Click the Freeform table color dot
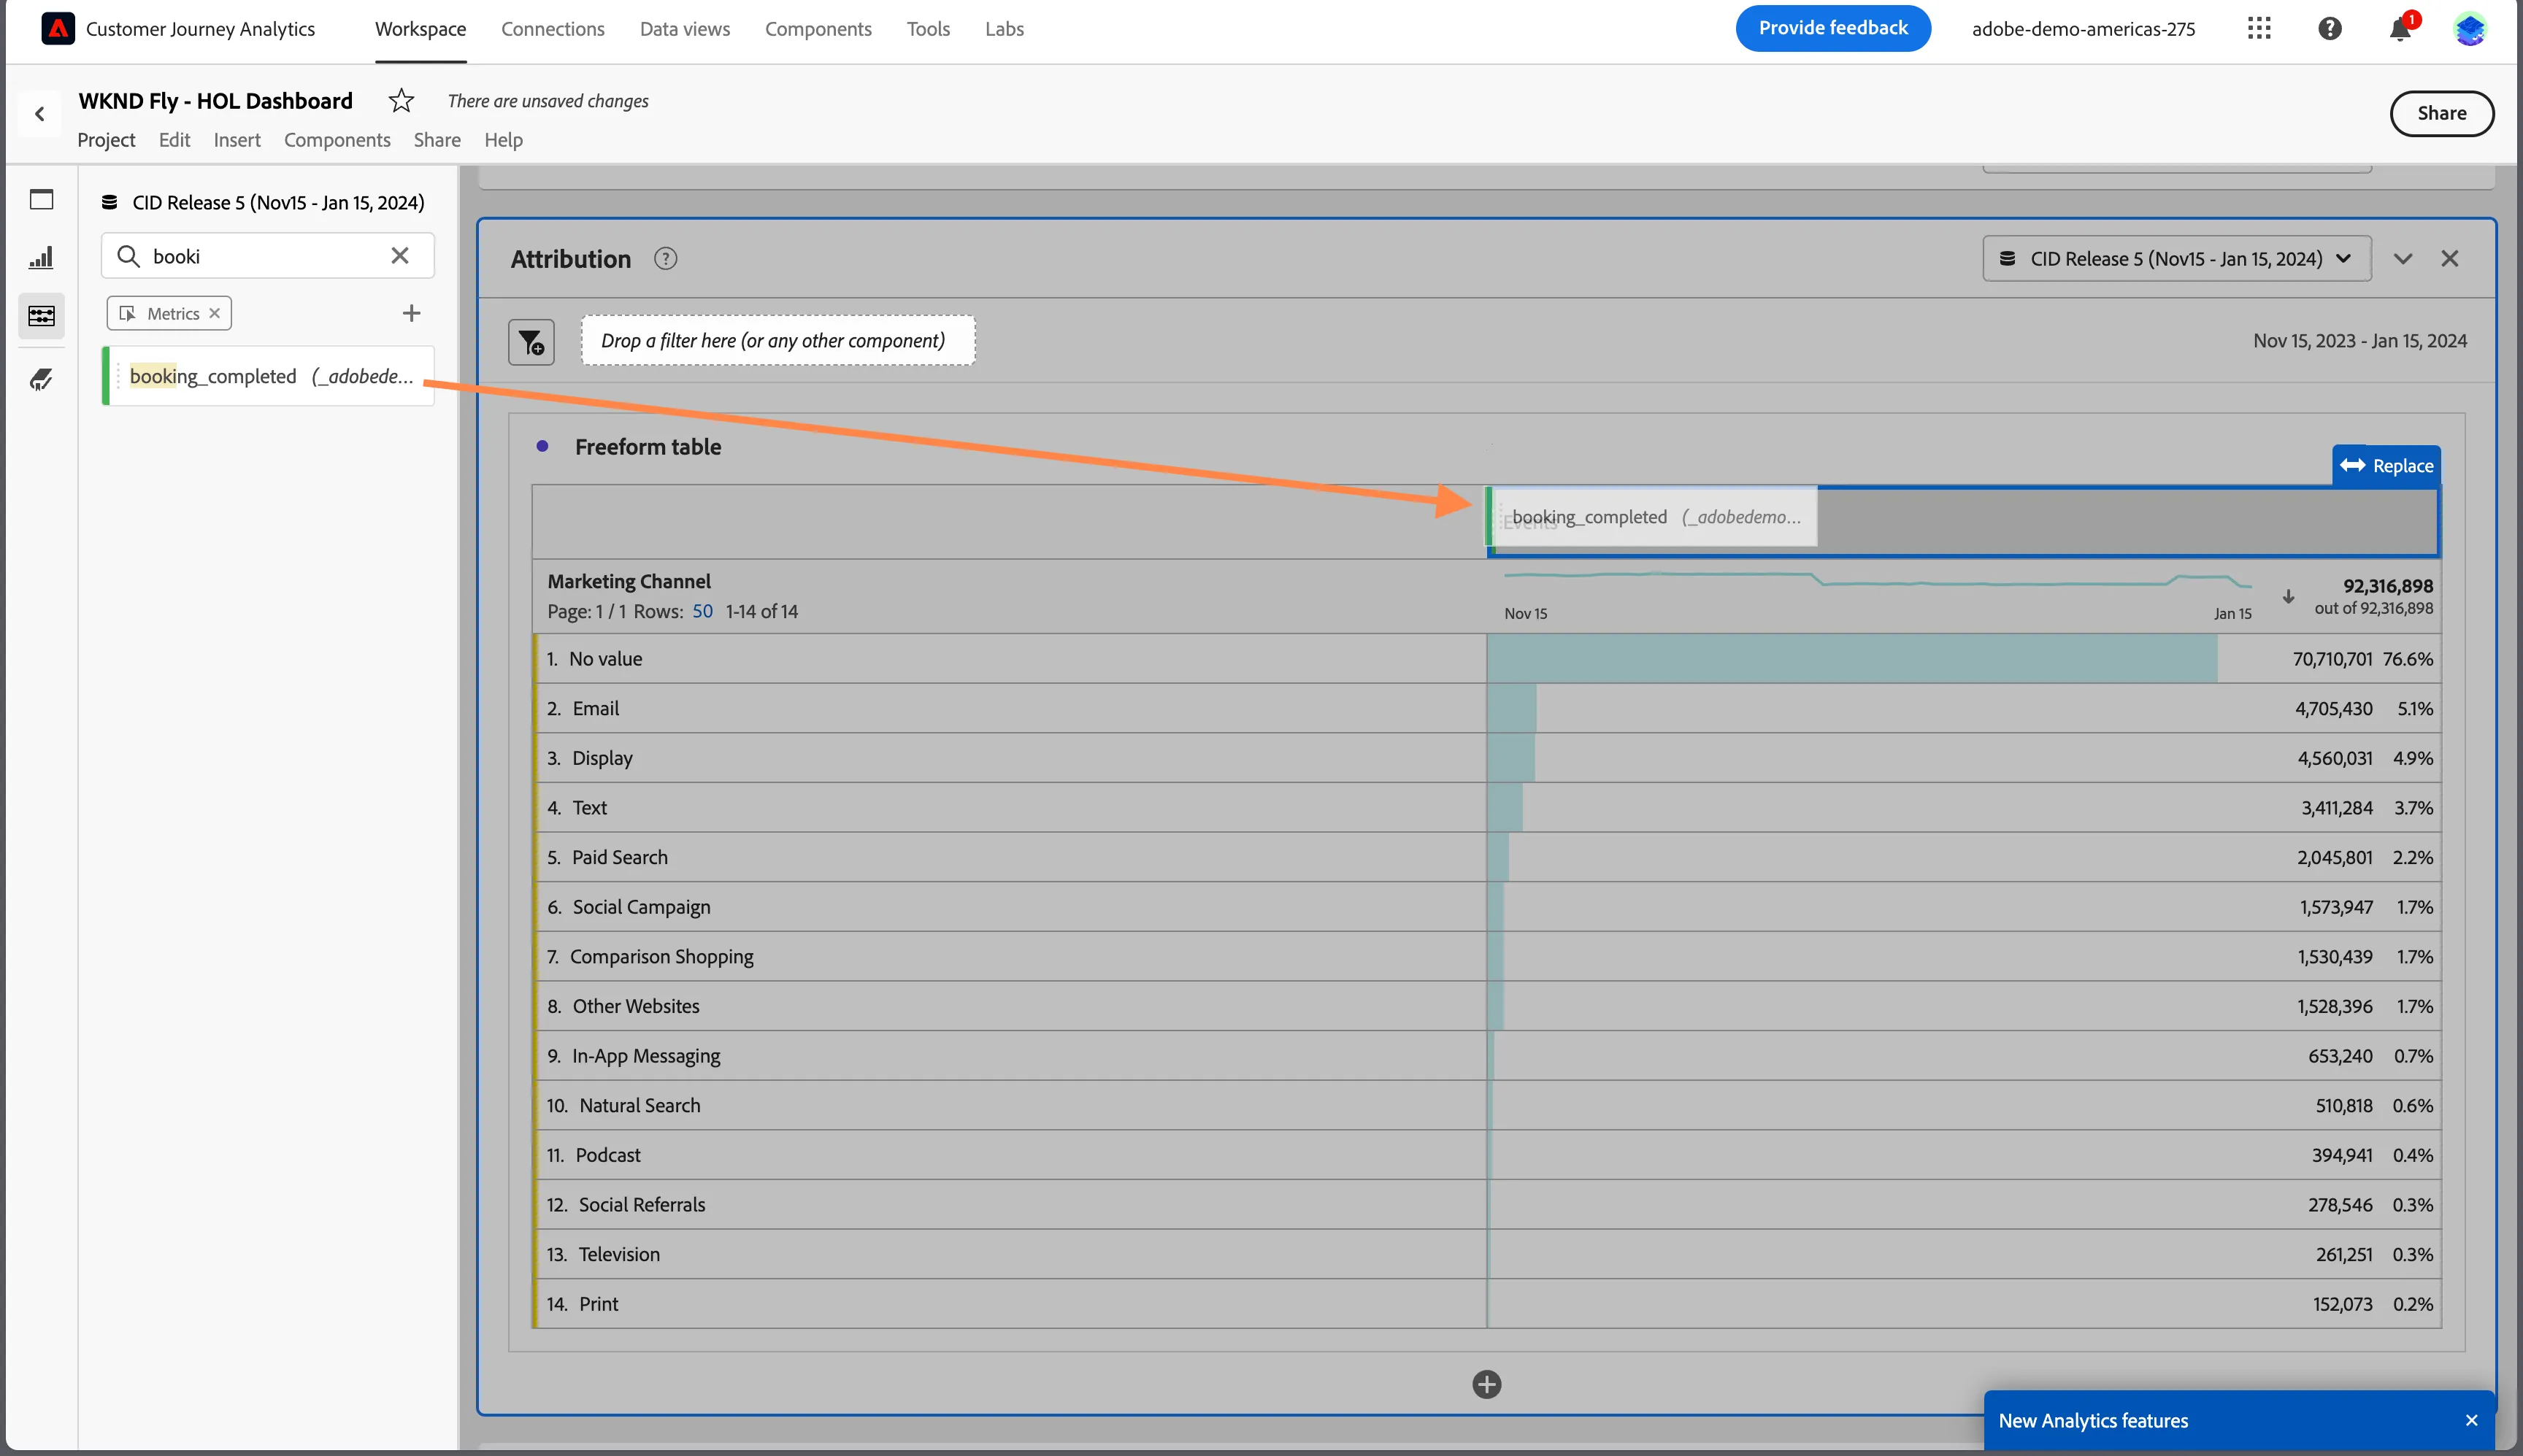 pos(542,446)
